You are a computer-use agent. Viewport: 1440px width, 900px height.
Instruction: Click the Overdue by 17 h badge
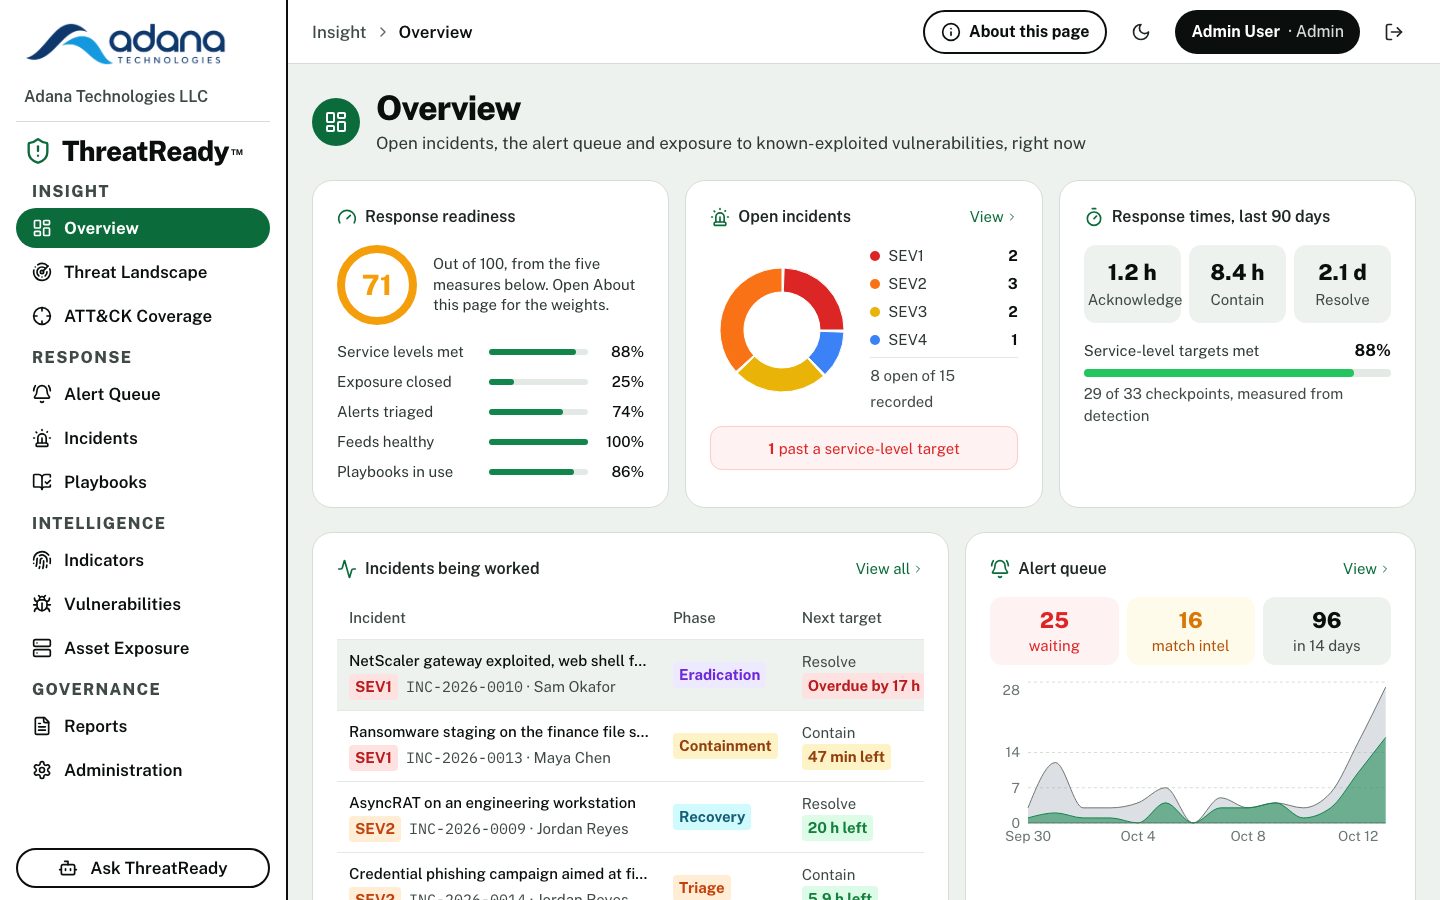point(863,686)
